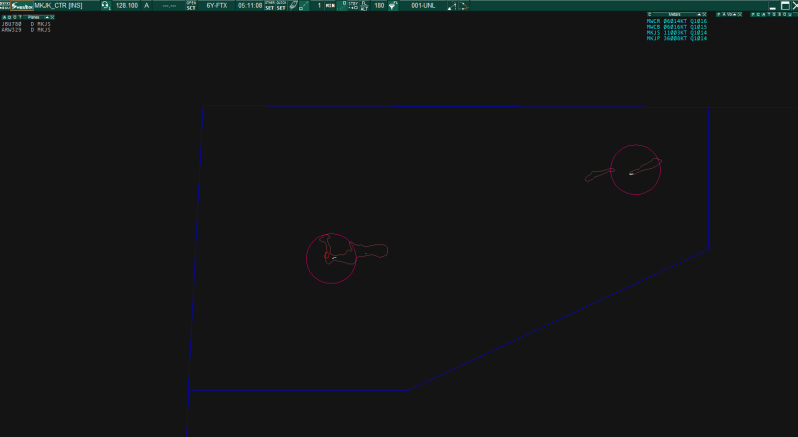Open the QUICK SET menu
This screenshot has height=437, width=798.
(281, 6)
